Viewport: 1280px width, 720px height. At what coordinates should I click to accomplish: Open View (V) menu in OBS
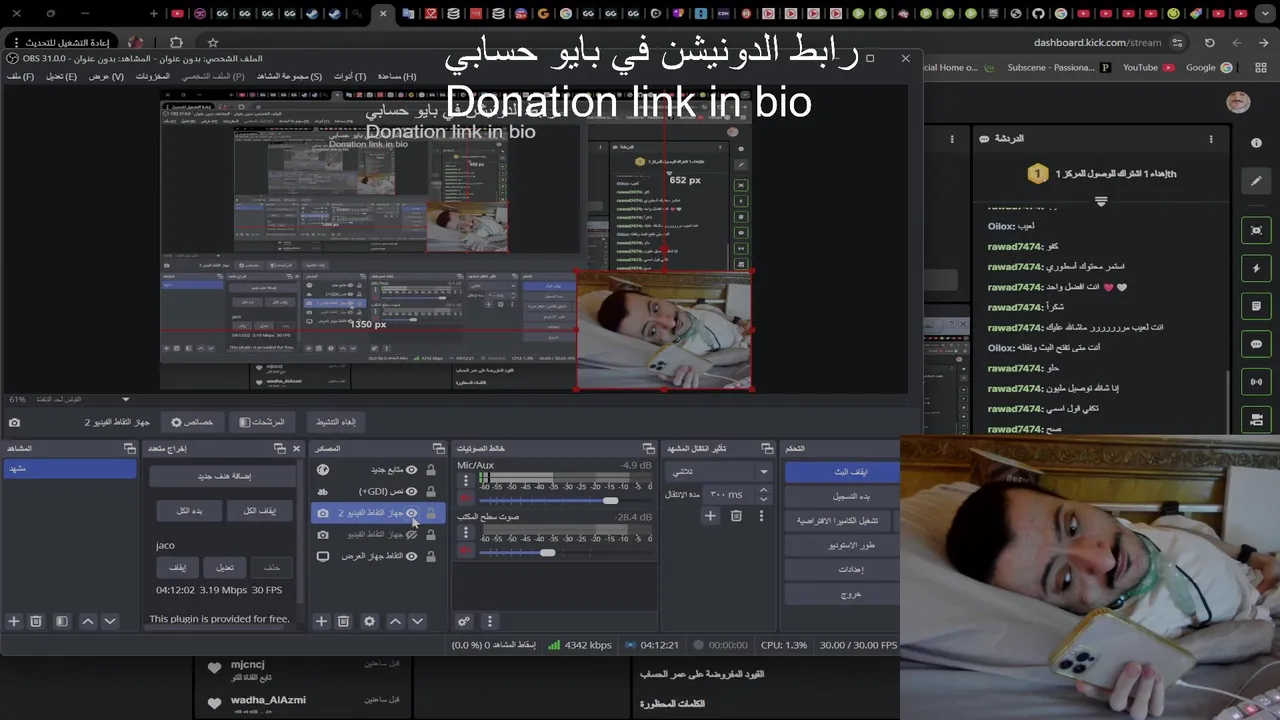(106, 76)
